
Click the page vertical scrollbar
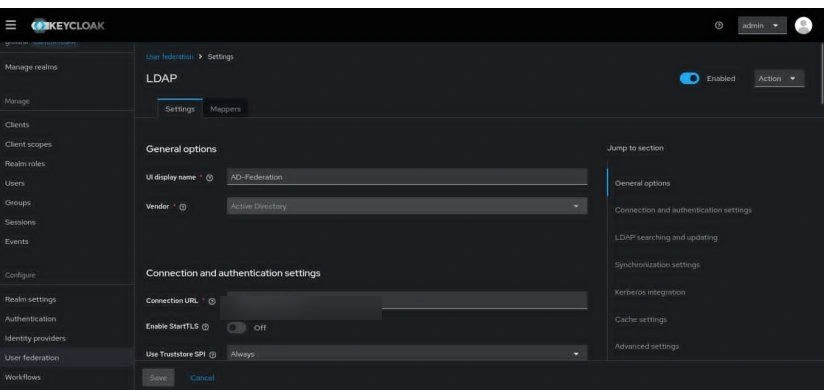[823, 74]
